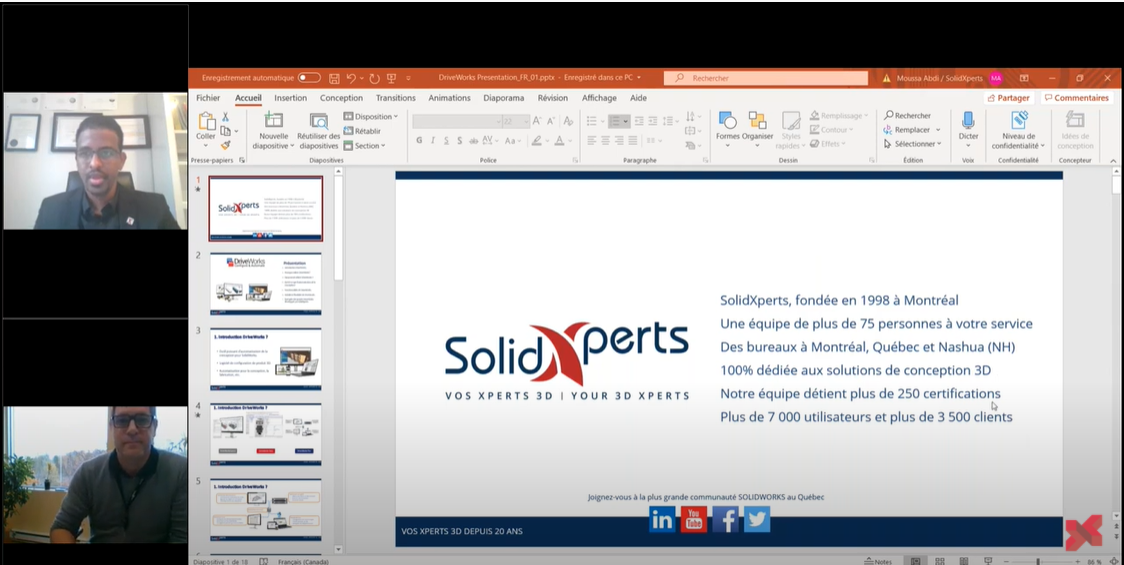Click the Cut scissors icon
Screen dimensions: 1124x565
(225, 117)
